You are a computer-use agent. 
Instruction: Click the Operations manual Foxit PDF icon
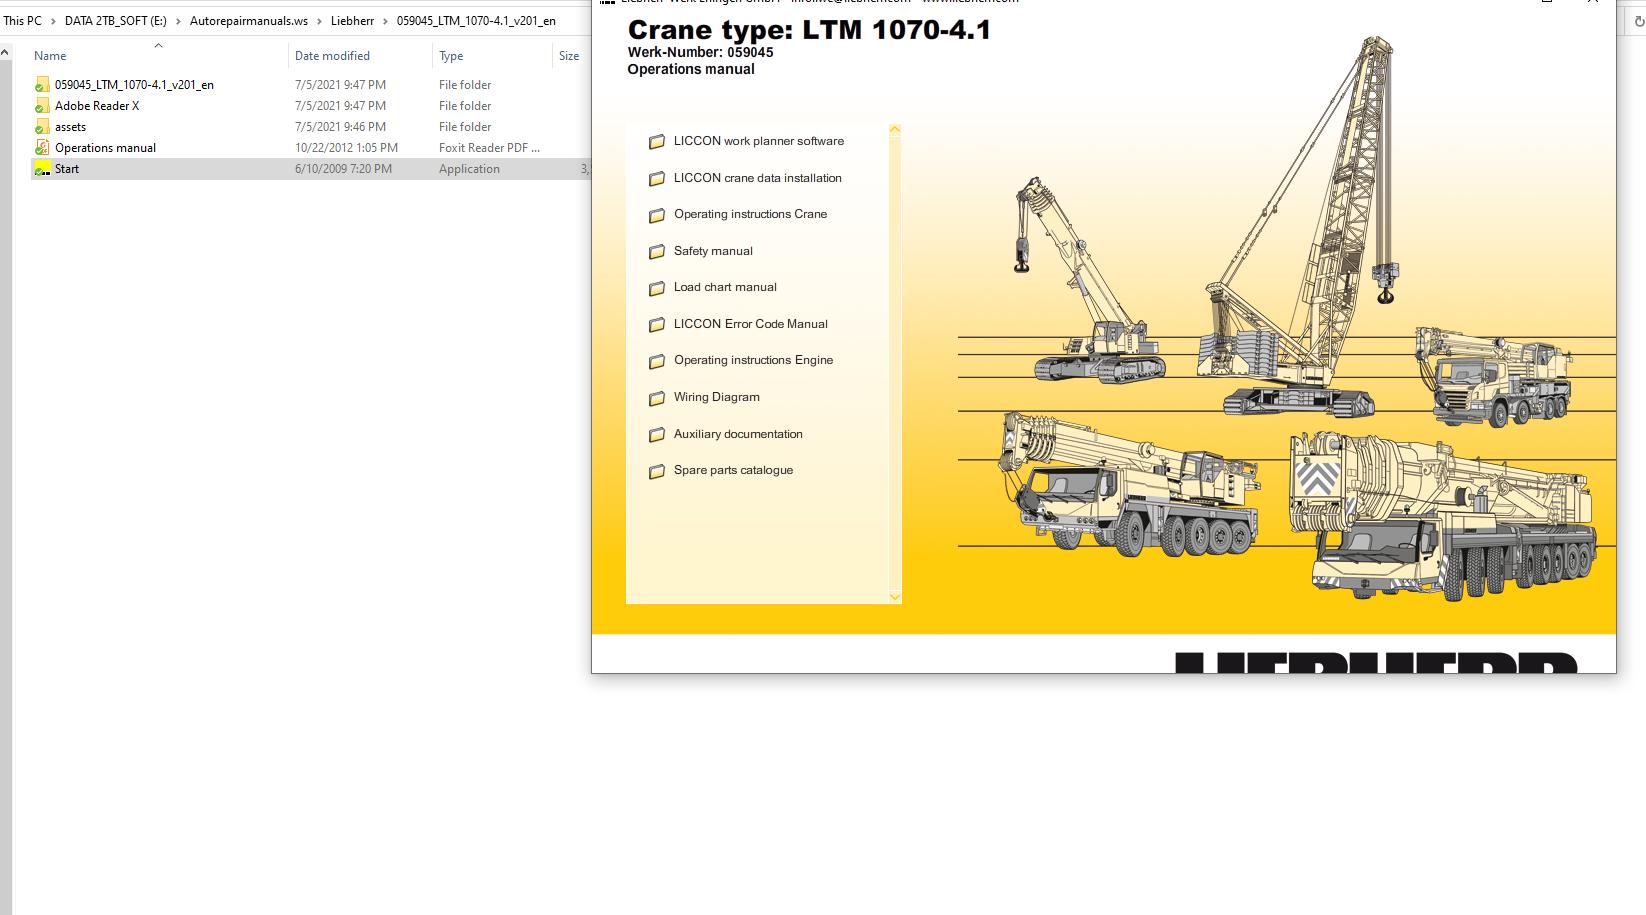point(42,147)
